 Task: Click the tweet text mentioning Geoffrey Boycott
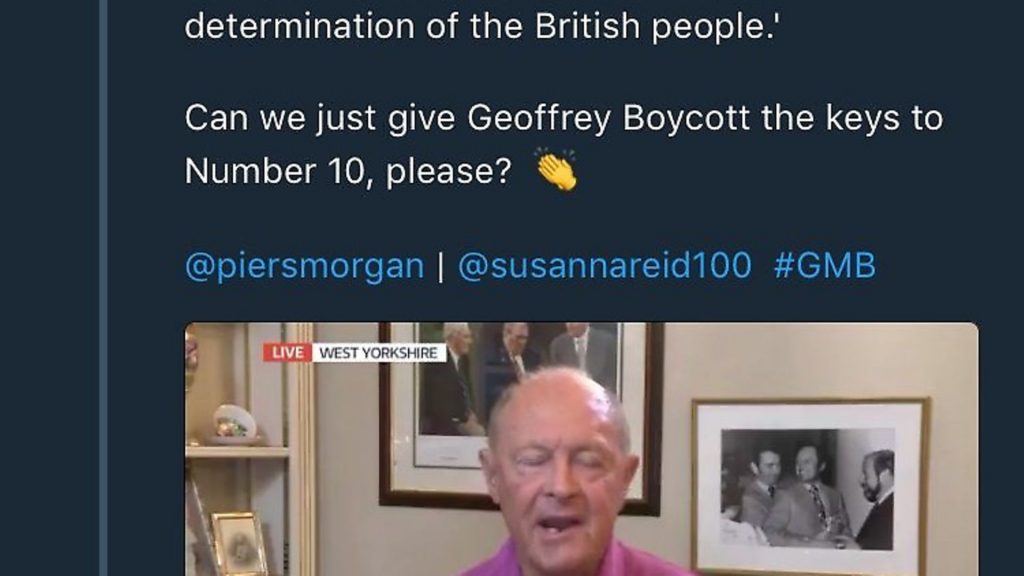[x=564, y=144]
